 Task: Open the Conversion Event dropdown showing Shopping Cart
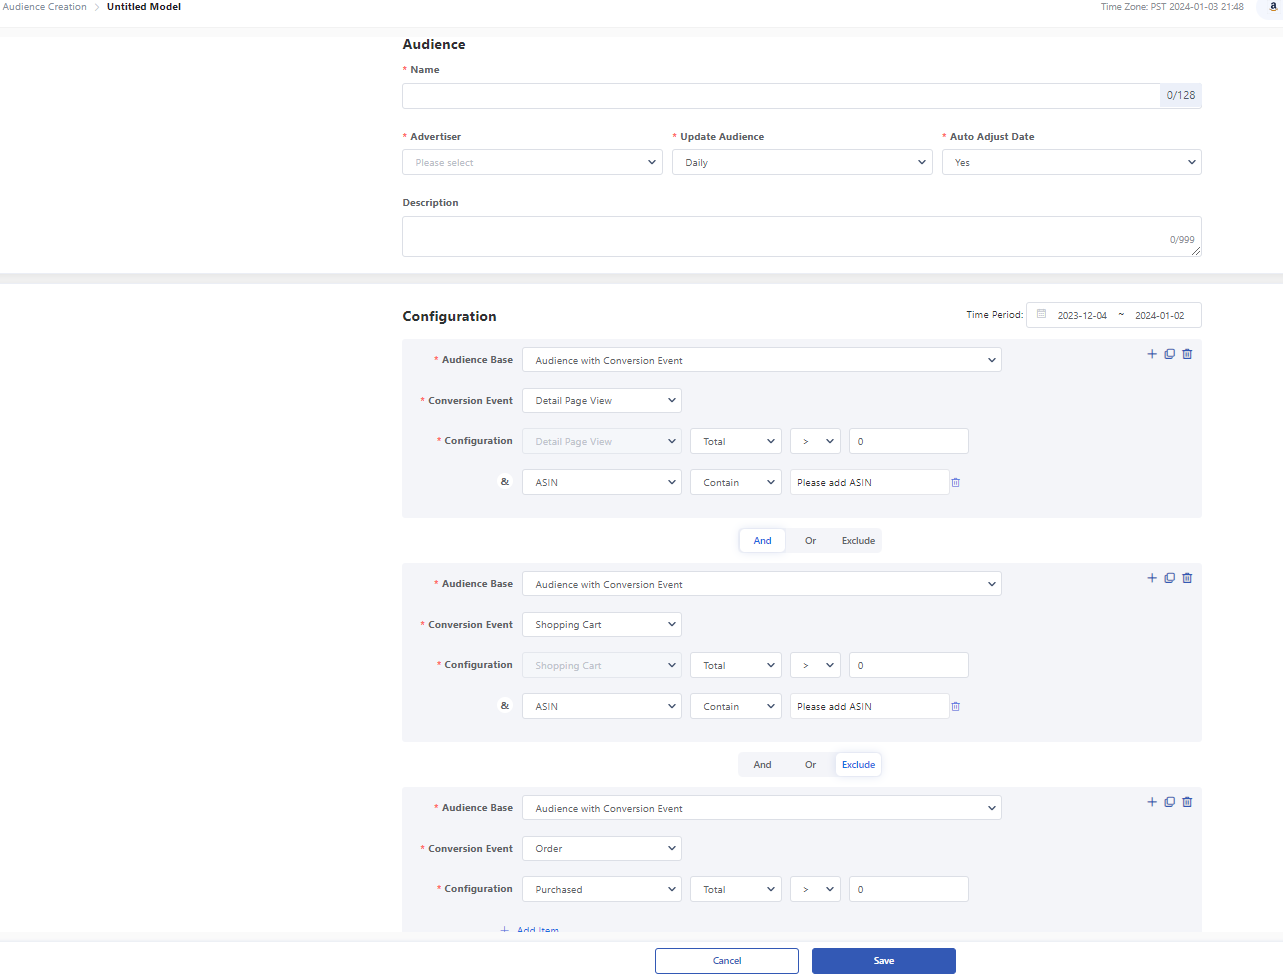tap(601, 624)
